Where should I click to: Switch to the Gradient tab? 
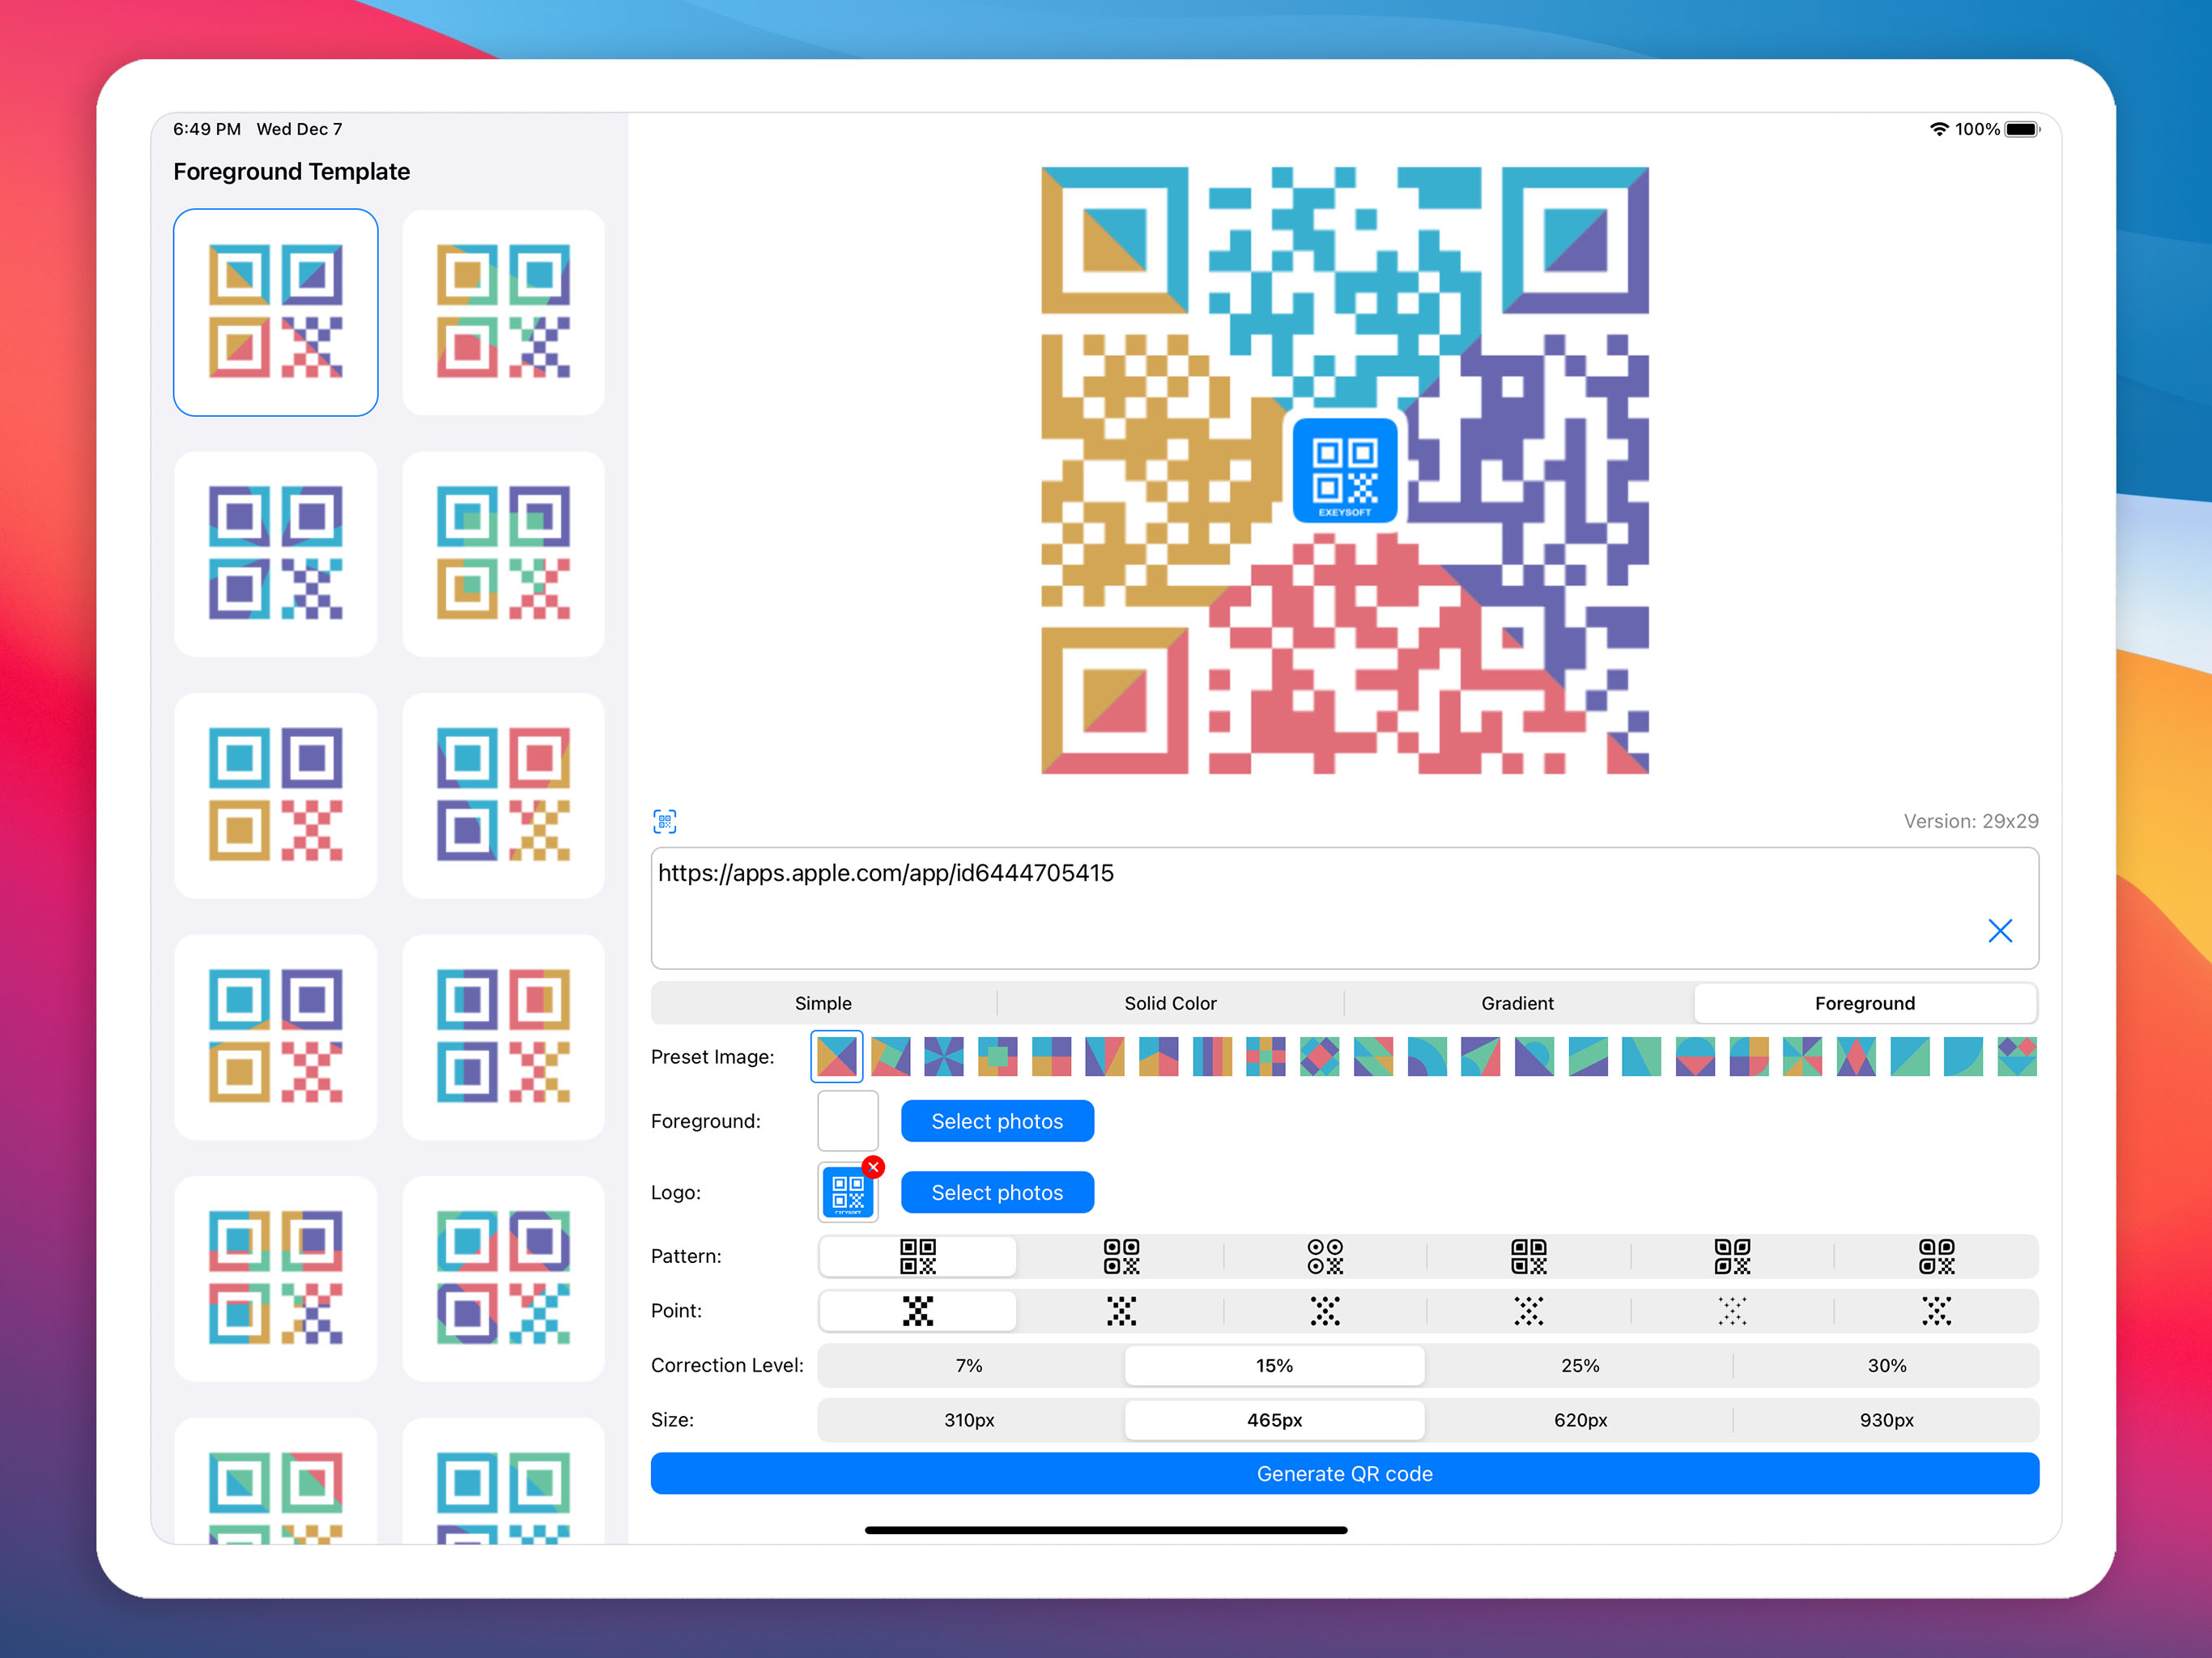click(1517, 1003)
